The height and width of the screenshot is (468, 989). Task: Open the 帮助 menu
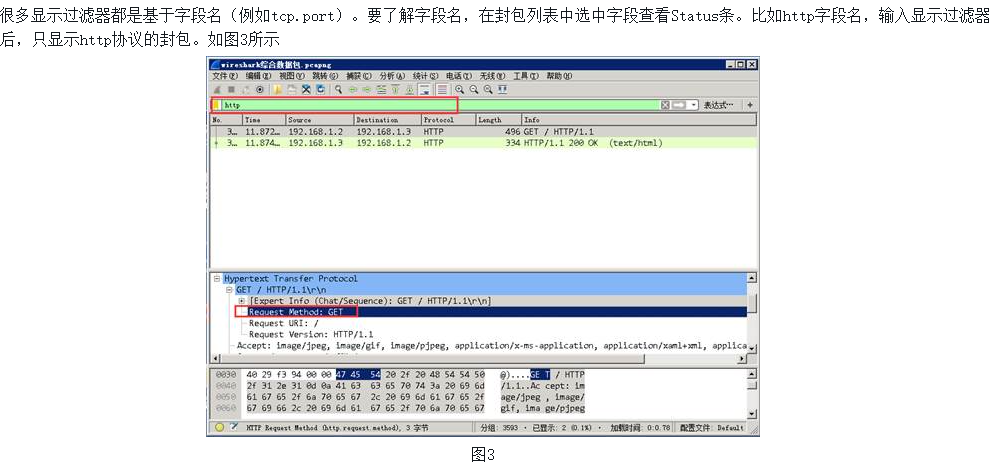click(x=559, y=76)
